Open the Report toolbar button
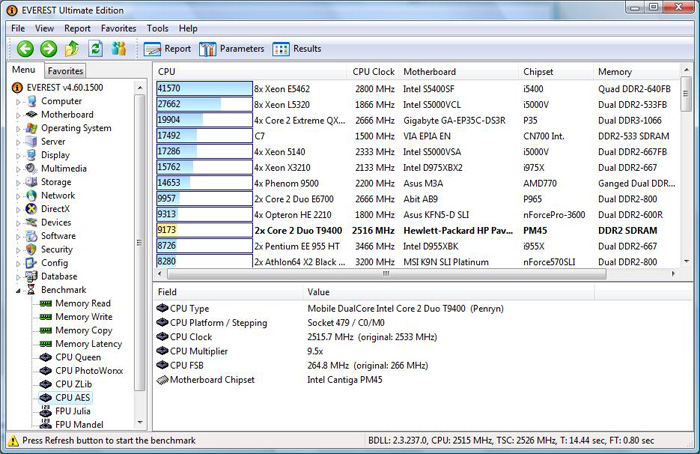This screenshot has width=700, height=454. (x=167, y=48)
